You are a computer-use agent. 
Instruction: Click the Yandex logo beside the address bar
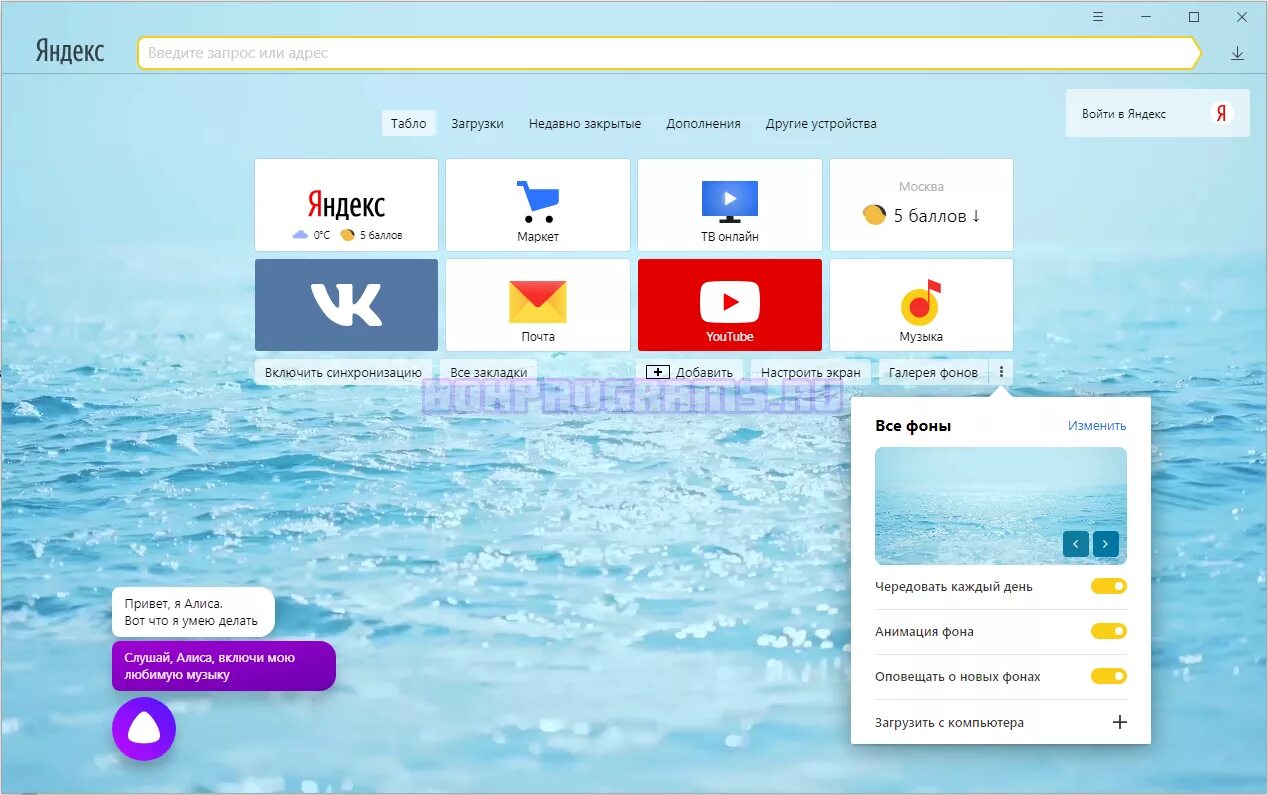[x=69, y=52]
